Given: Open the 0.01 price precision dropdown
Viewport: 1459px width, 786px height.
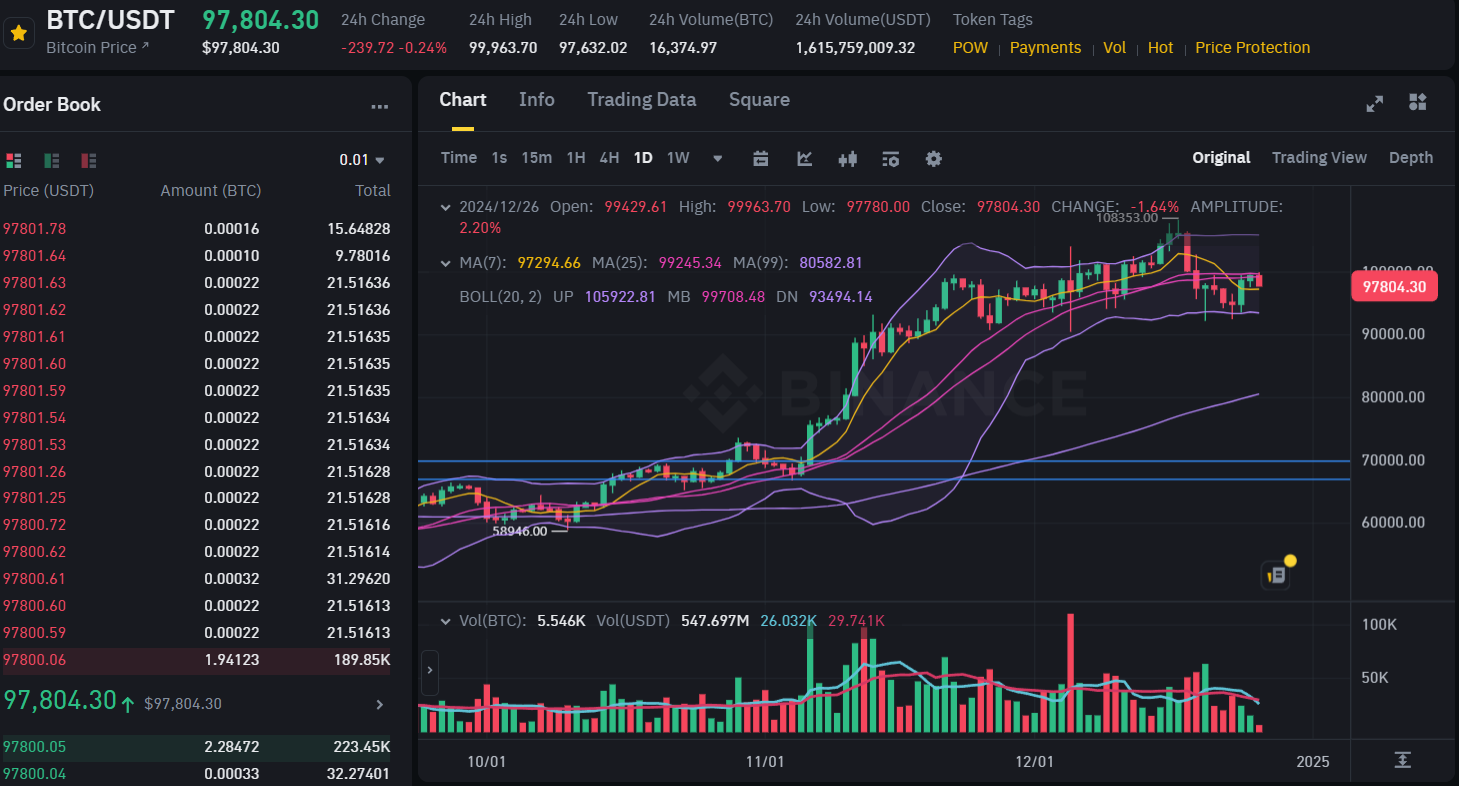Looking at the screenshot, I should (x=362, y=160).
